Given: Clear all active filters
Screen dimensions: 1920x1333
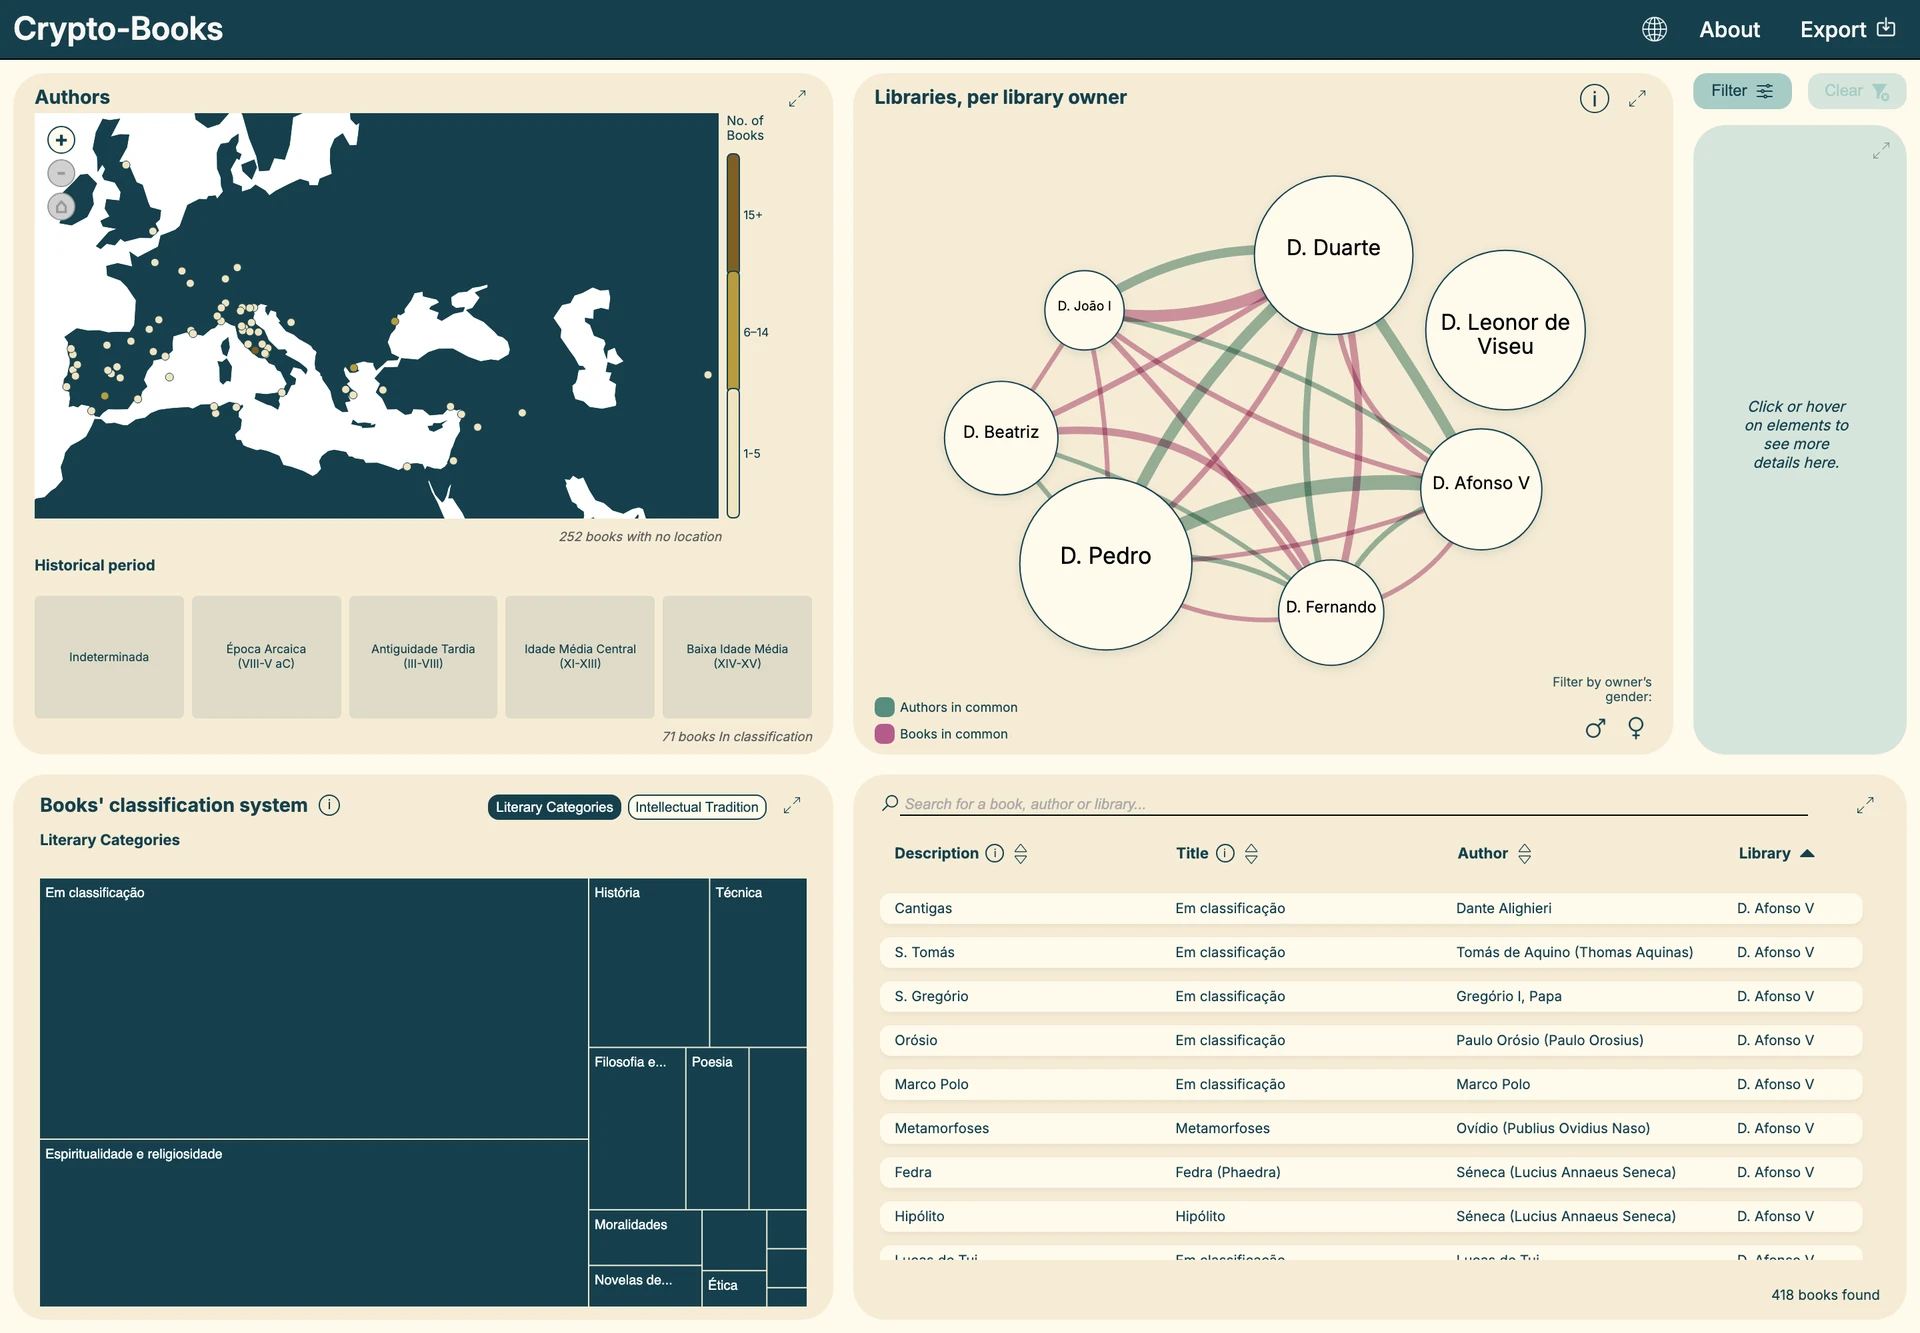Looking at the screenshot, I should tap(1856, 91).
